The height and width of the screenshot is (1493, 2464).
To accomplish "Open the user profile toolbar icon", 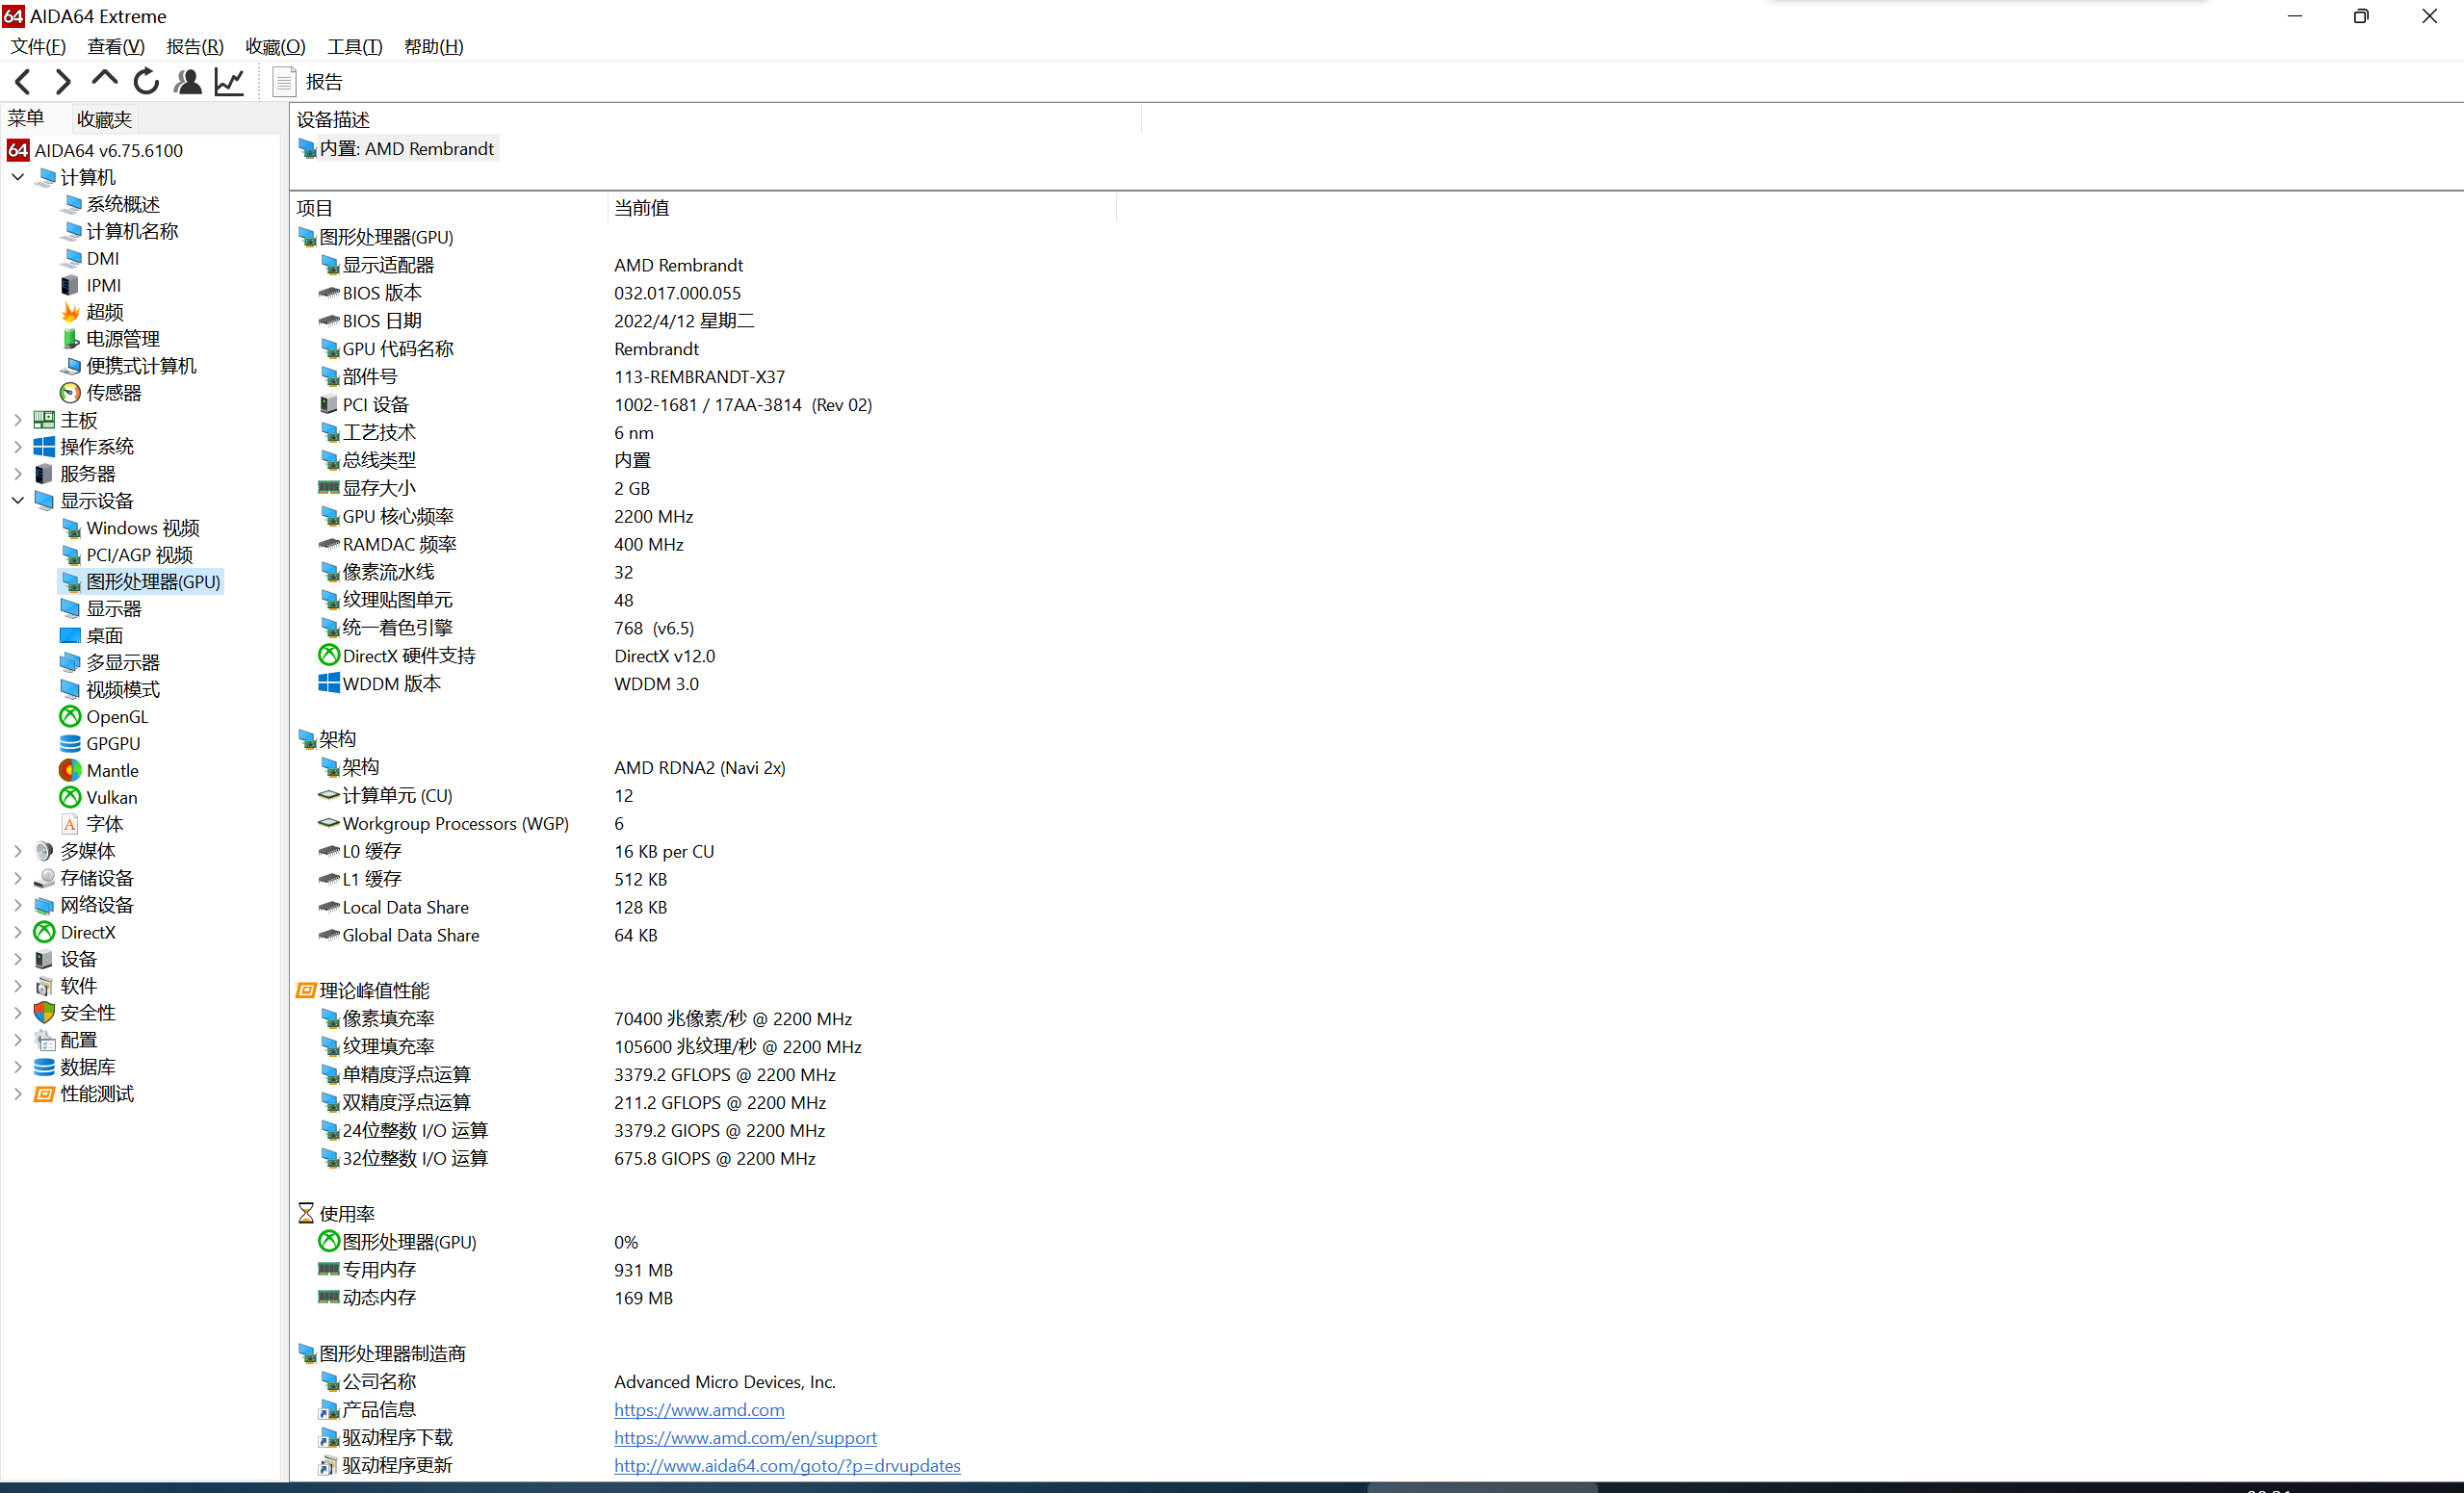I will click(x=188, y=81).
